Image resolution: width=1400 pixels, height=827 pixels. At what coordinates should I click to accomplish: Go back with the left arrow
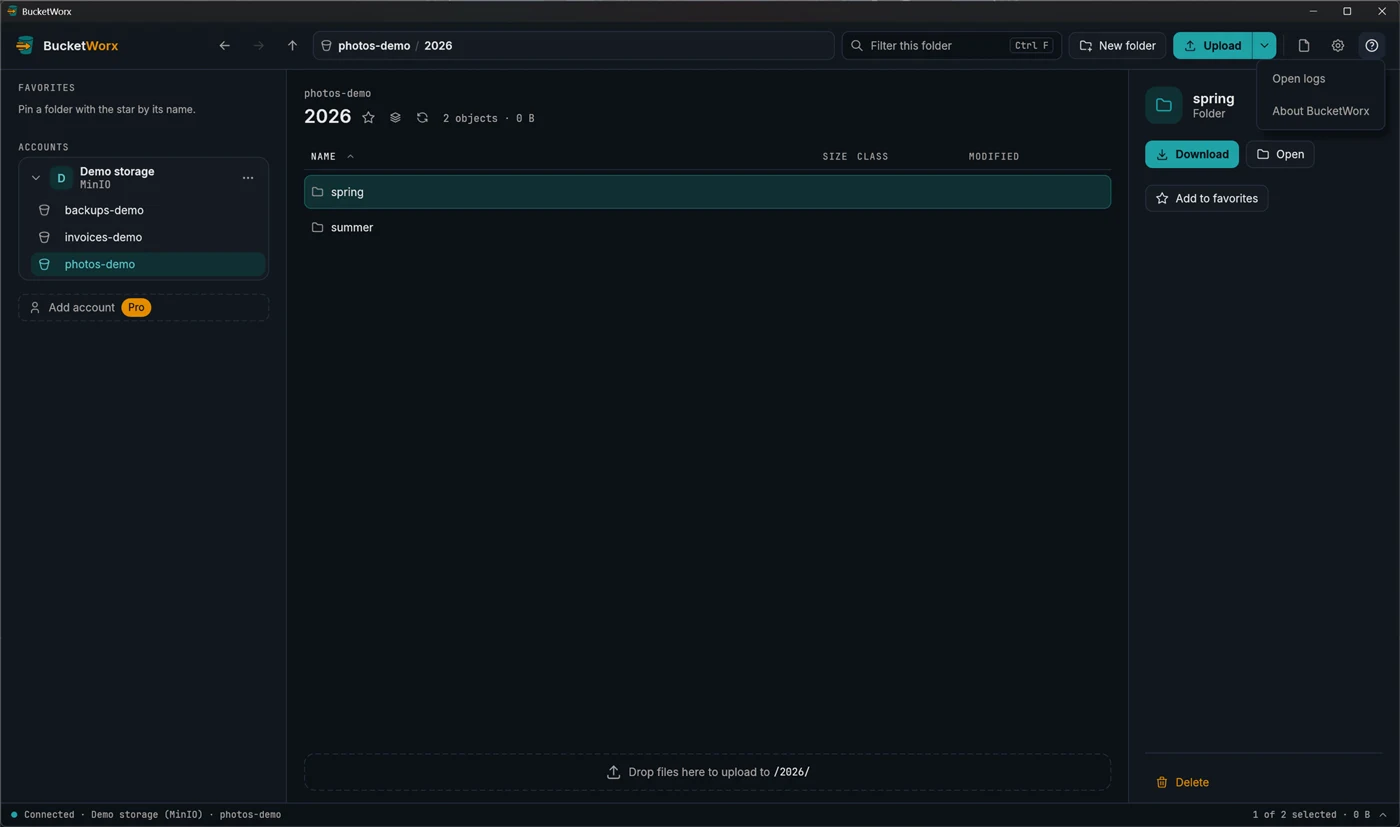(x=225, y=46)
